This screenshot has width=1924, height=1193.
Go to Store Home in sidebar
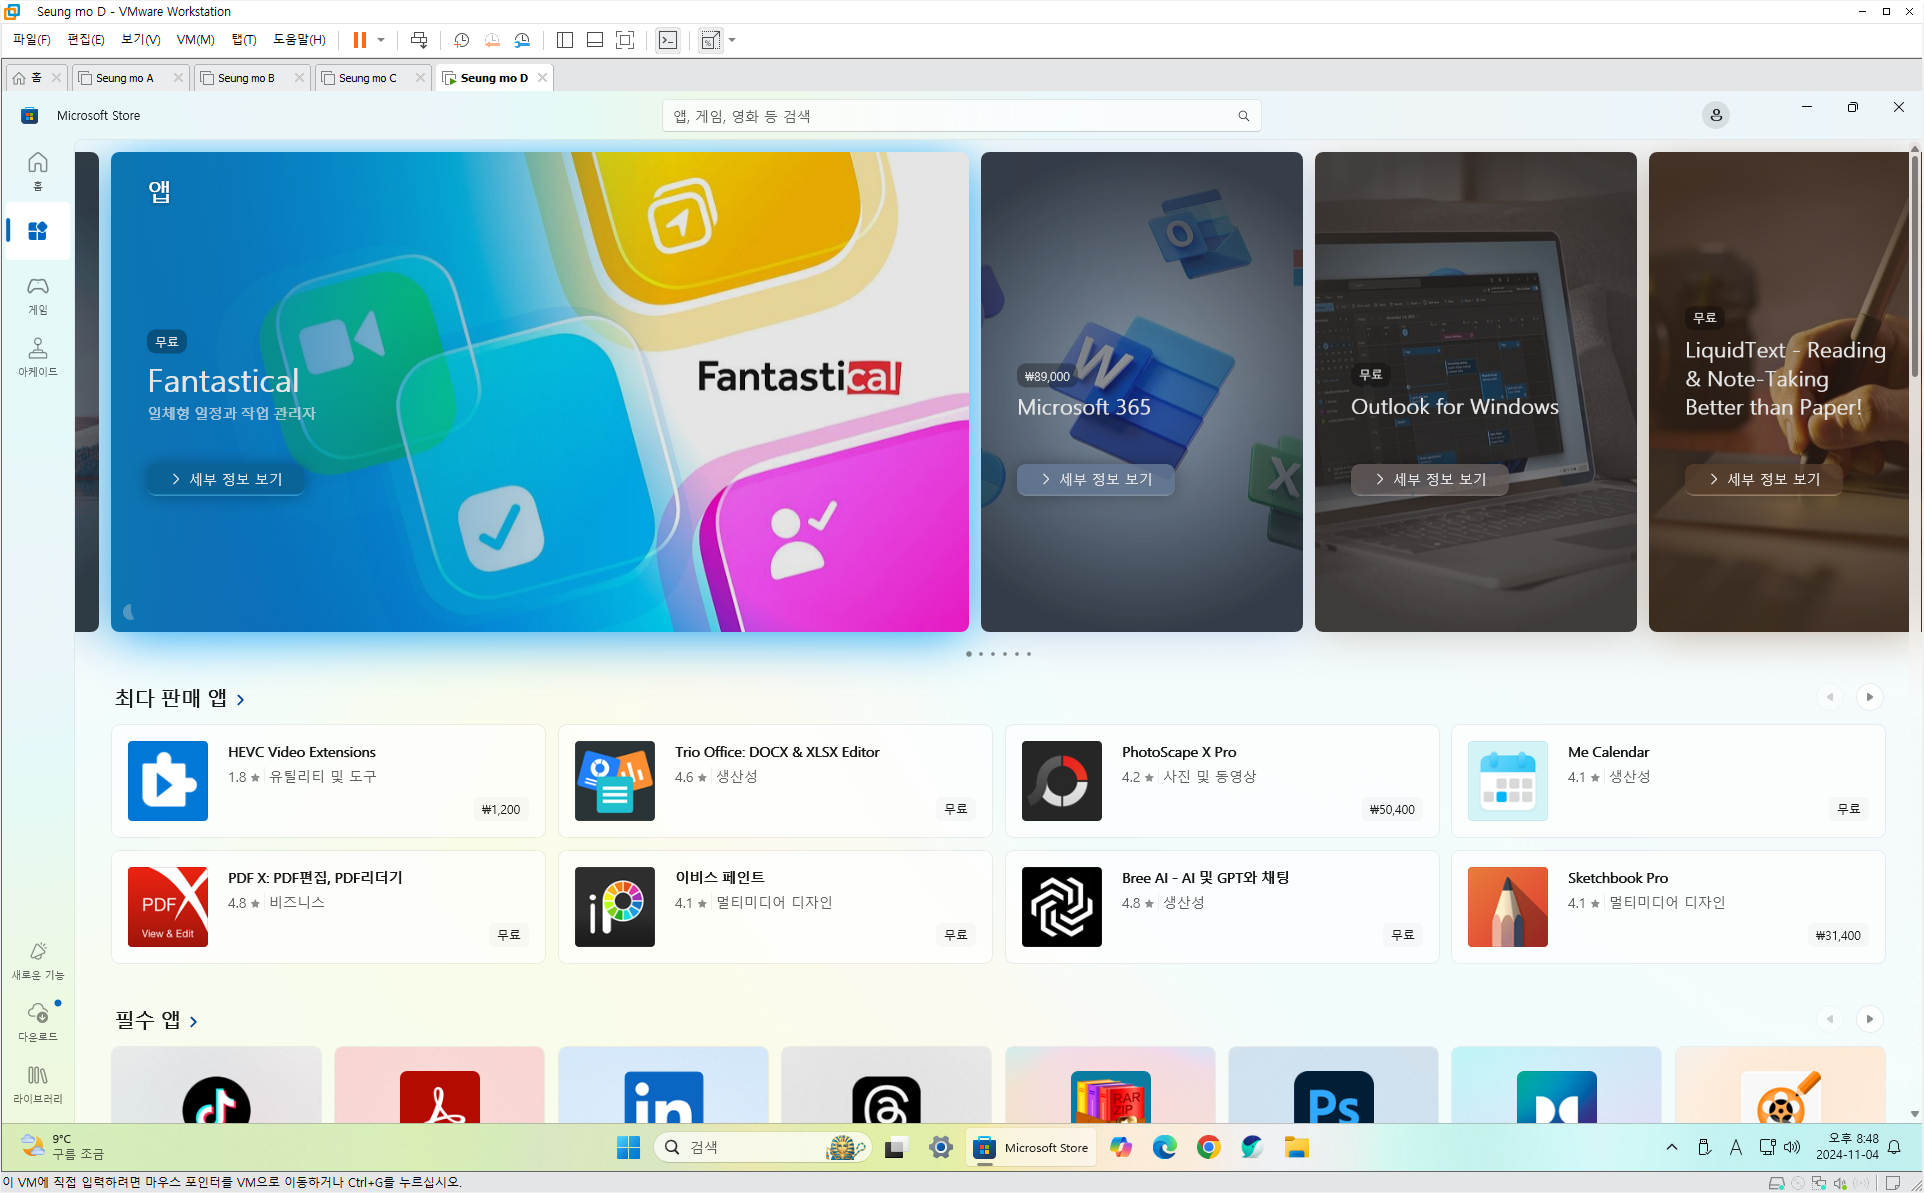point(38,170)
